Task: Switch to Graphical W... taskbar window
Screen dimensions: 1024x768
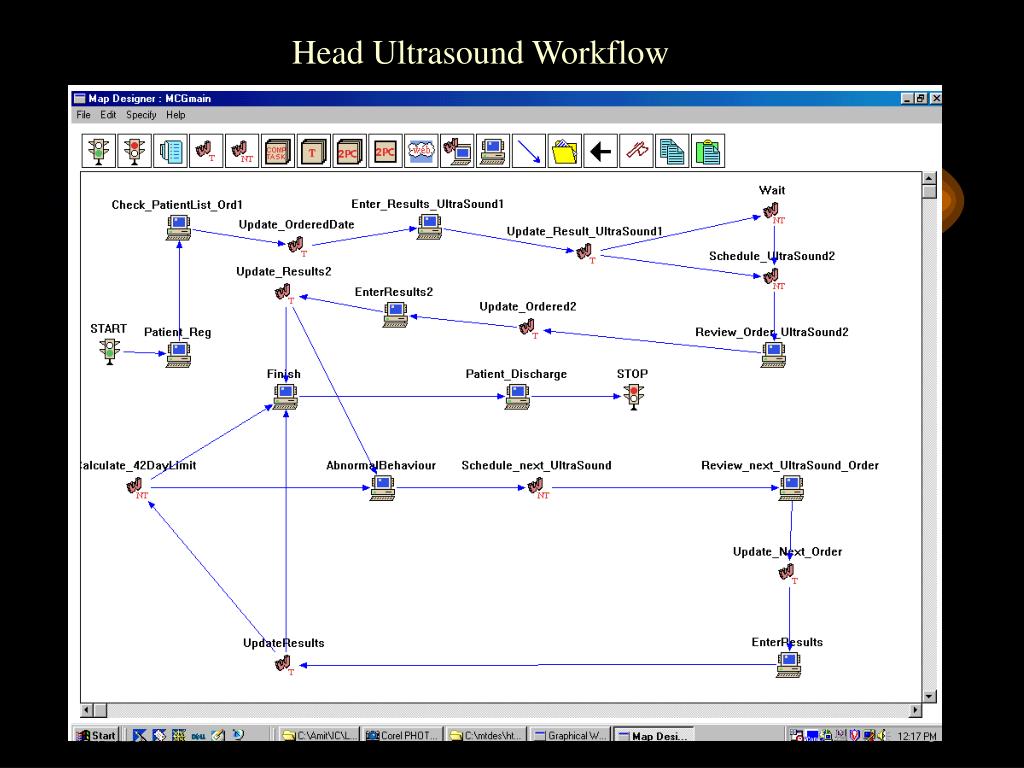Action: tap(570, 735)
